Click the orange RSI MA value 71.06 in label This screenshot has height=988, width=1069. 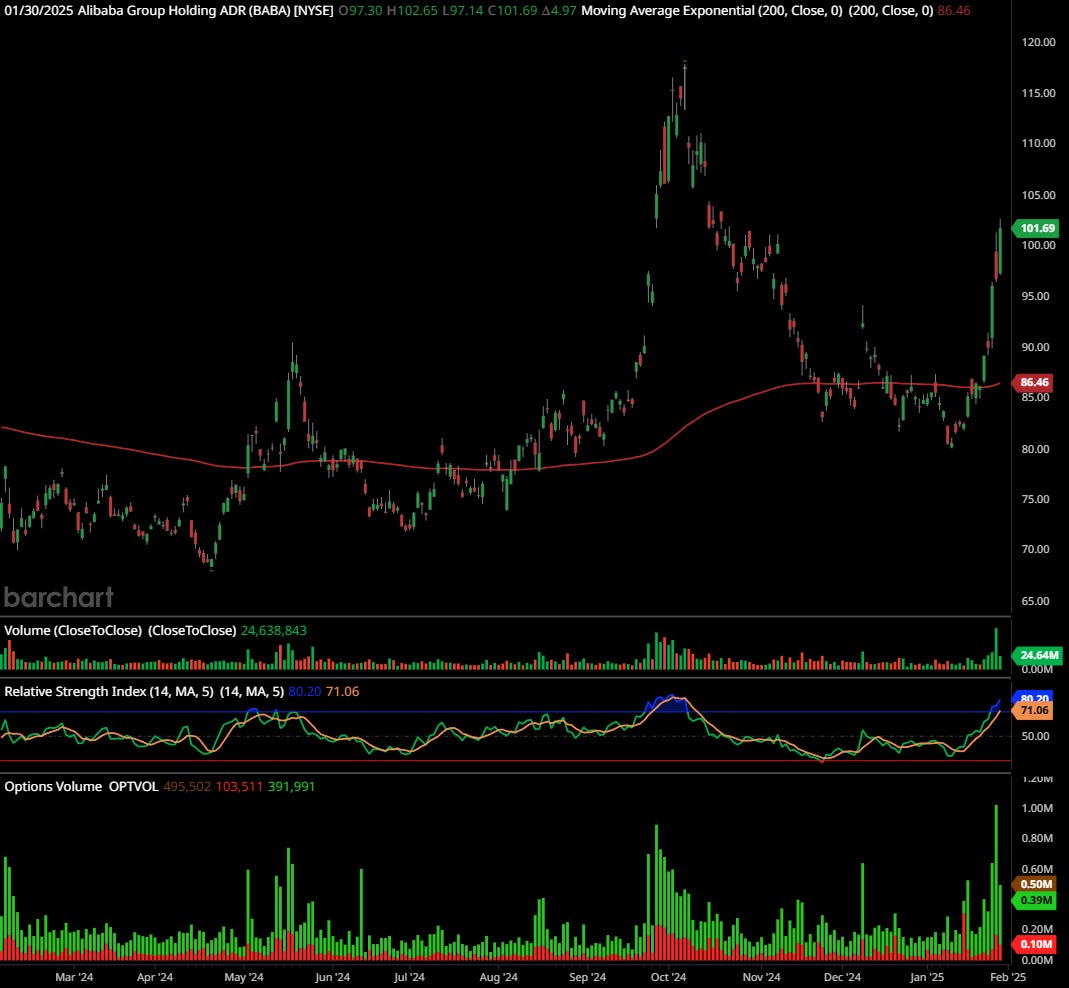[342, 691]
